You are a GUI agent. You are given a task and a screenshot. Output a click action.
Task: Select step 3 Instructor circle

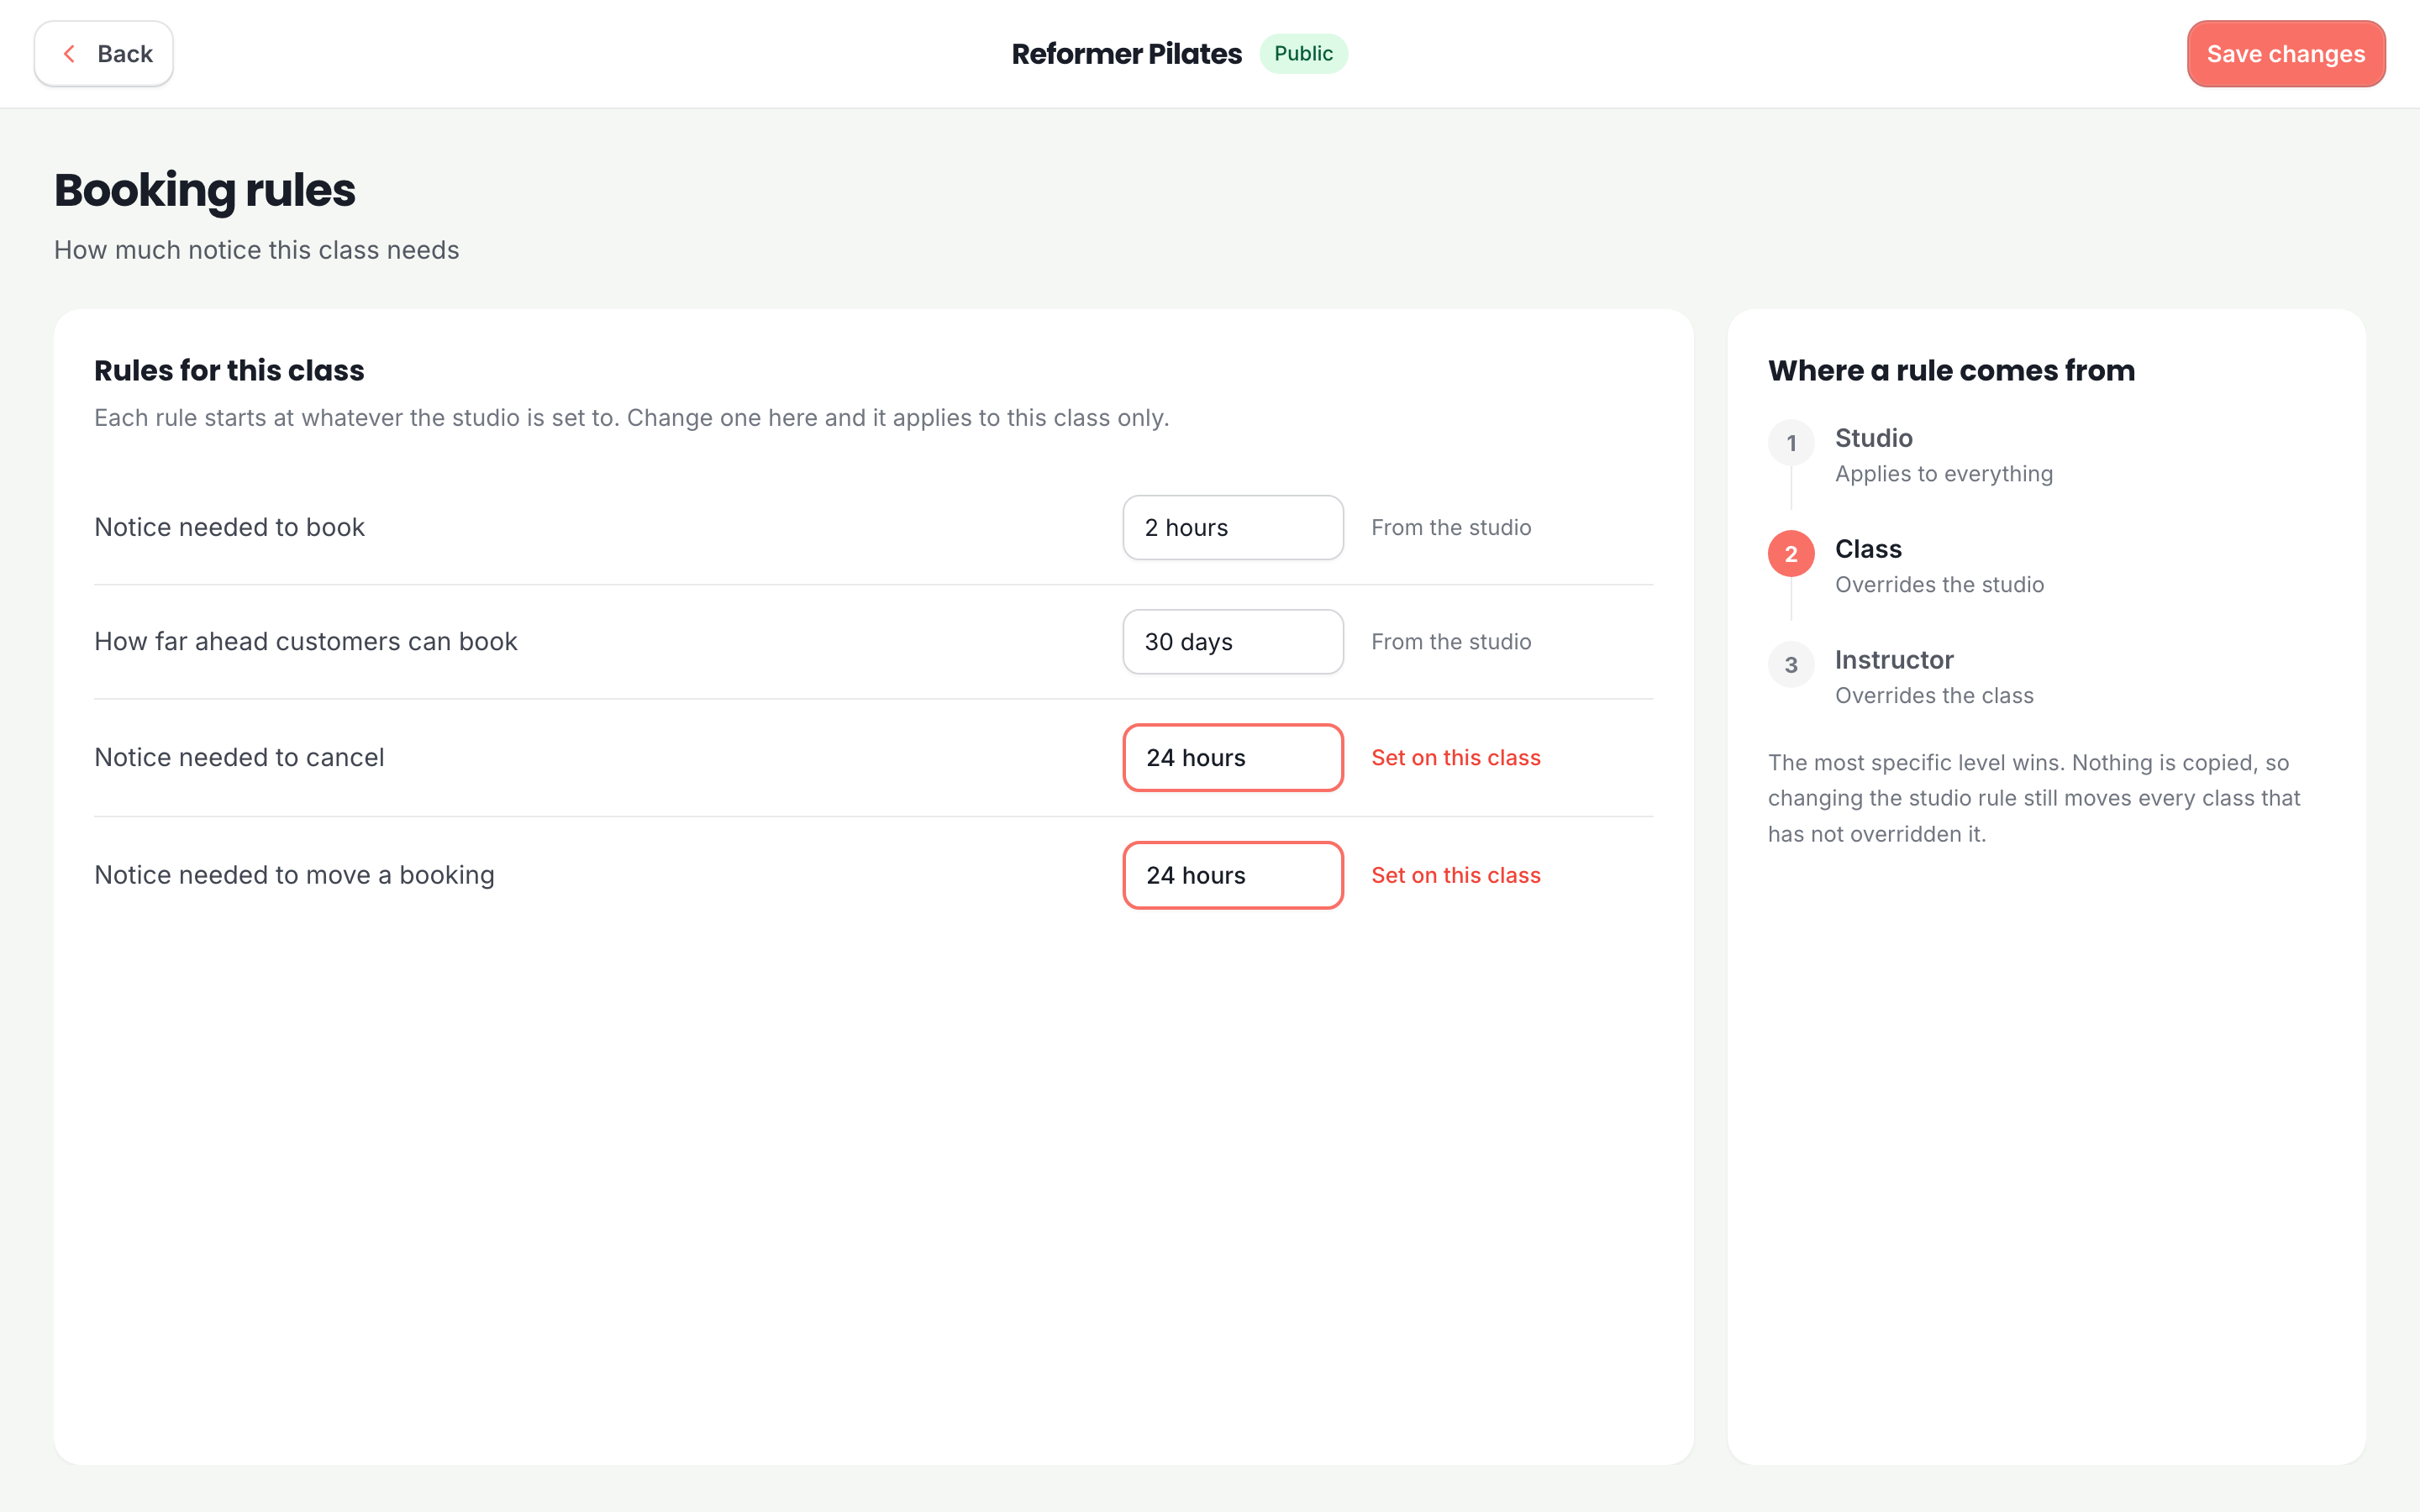[1791, 665]
